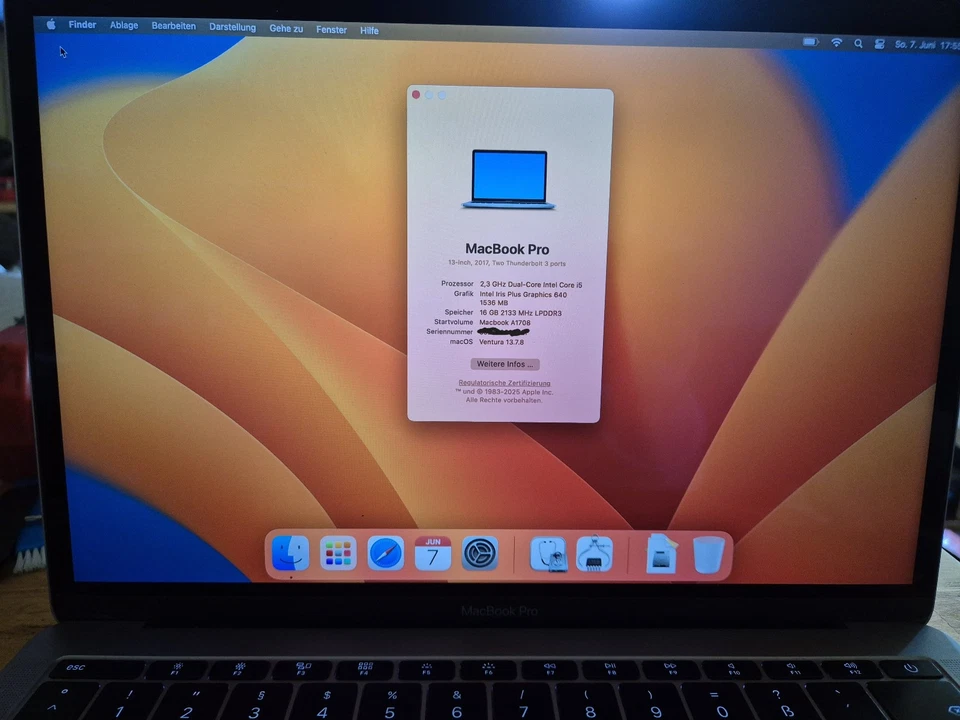This screenshot has height=720, width=960.
Task: Click the 'Alle Rechte vorbehalten.' text
Action: click(504, 400)
